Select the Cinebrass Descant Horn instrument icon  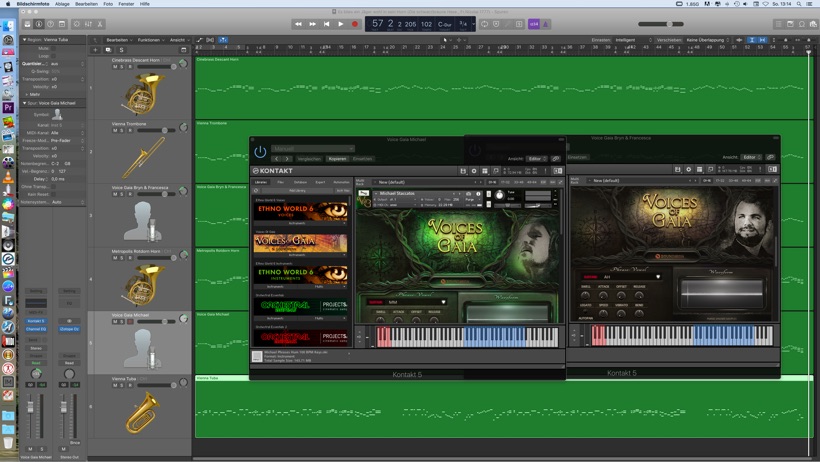click(x=143, y=94)
